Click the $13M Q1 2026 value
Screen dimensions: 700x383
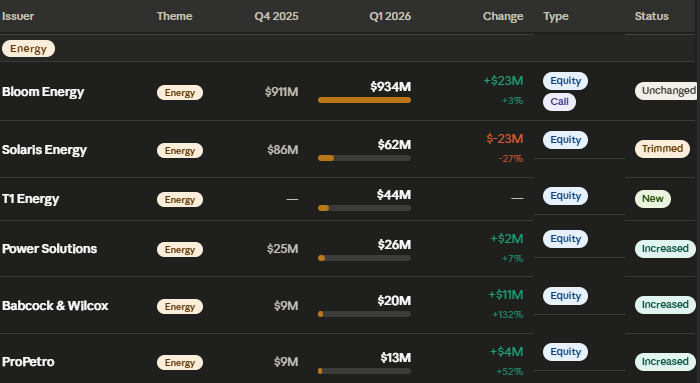click(396, 358)
